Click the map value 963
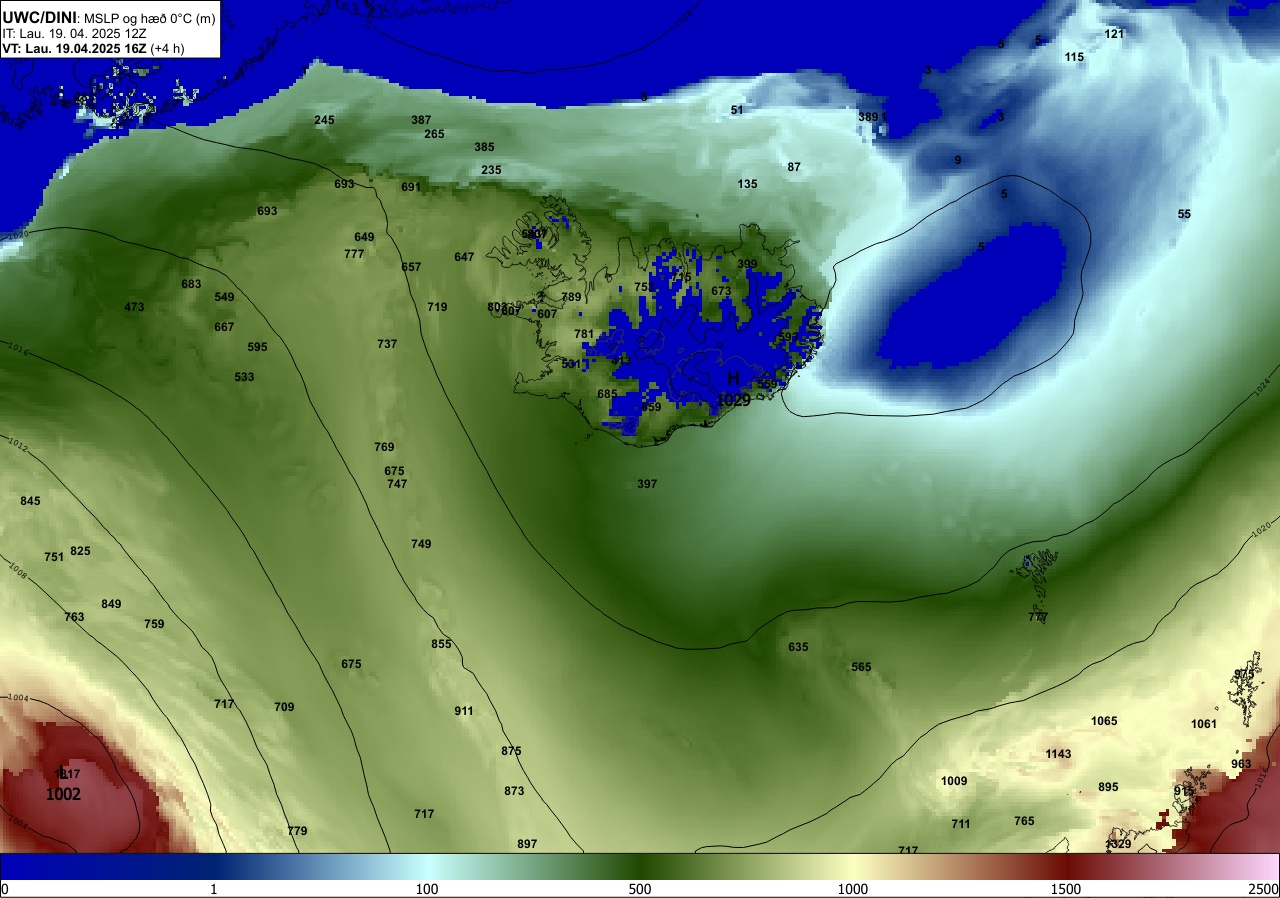The image size is (1280, 898). coord(1241,764)
